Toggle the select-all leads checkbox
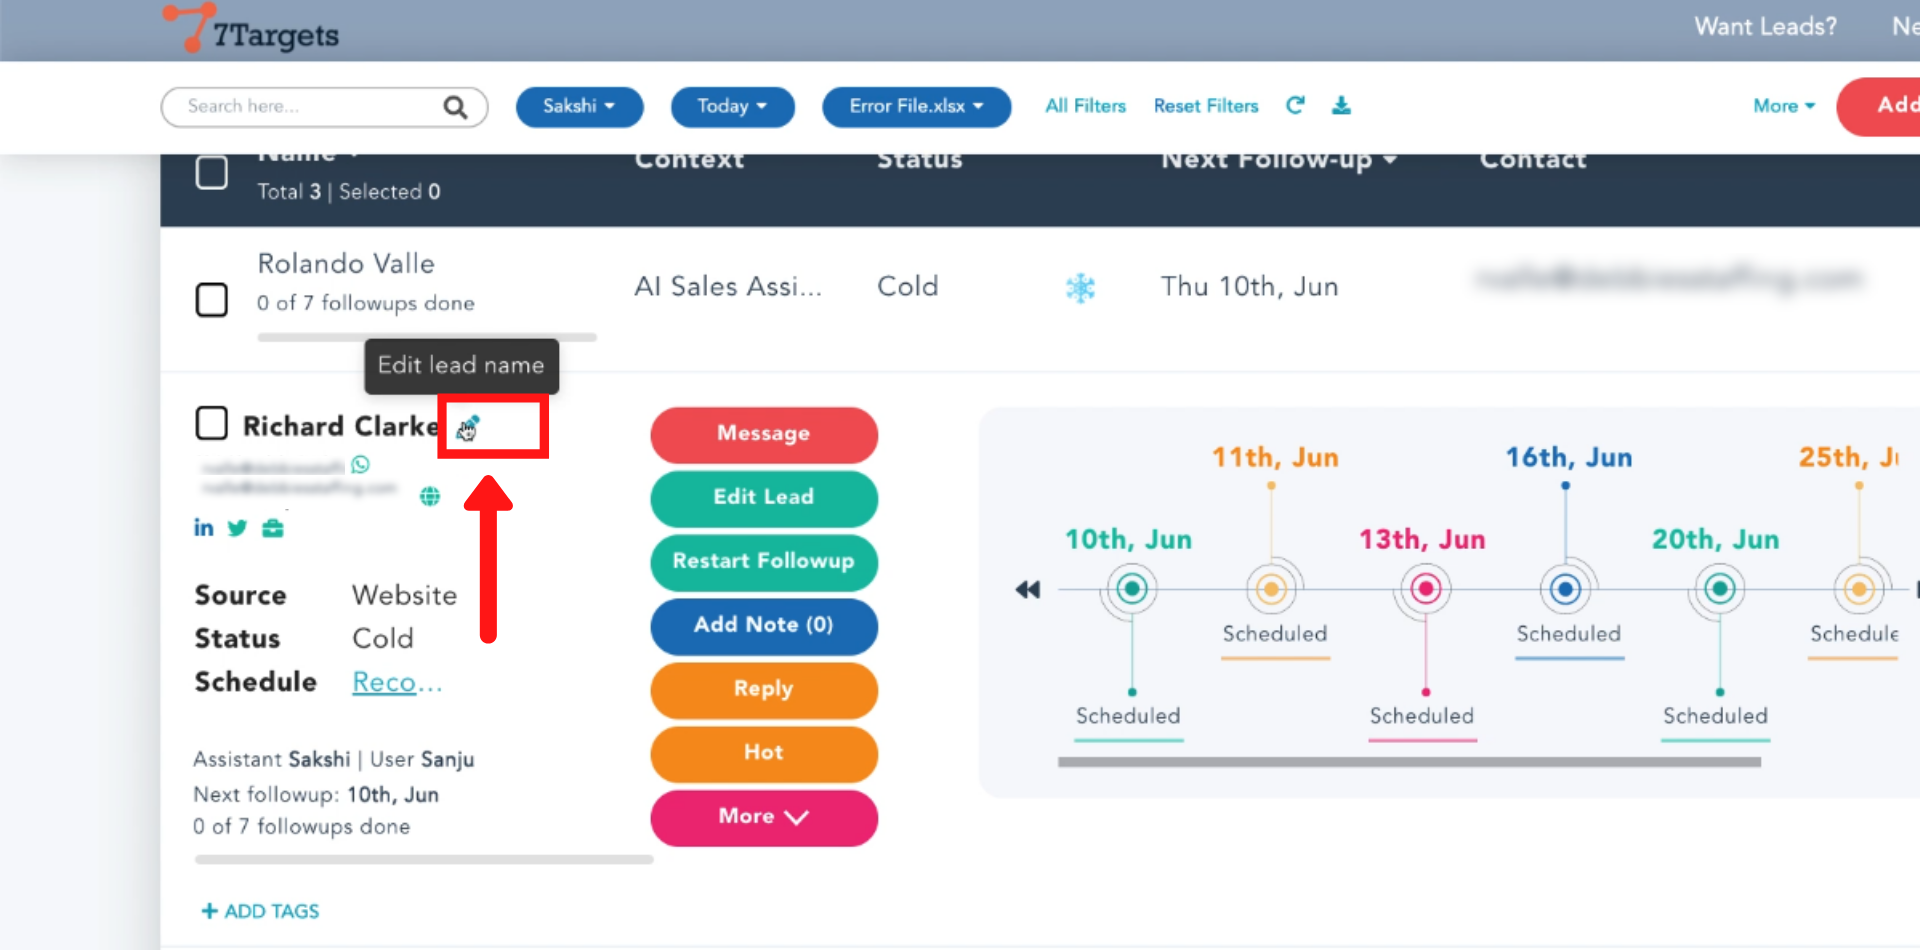The height and width of the screenshot is (950, 1920). click(211, 173)
